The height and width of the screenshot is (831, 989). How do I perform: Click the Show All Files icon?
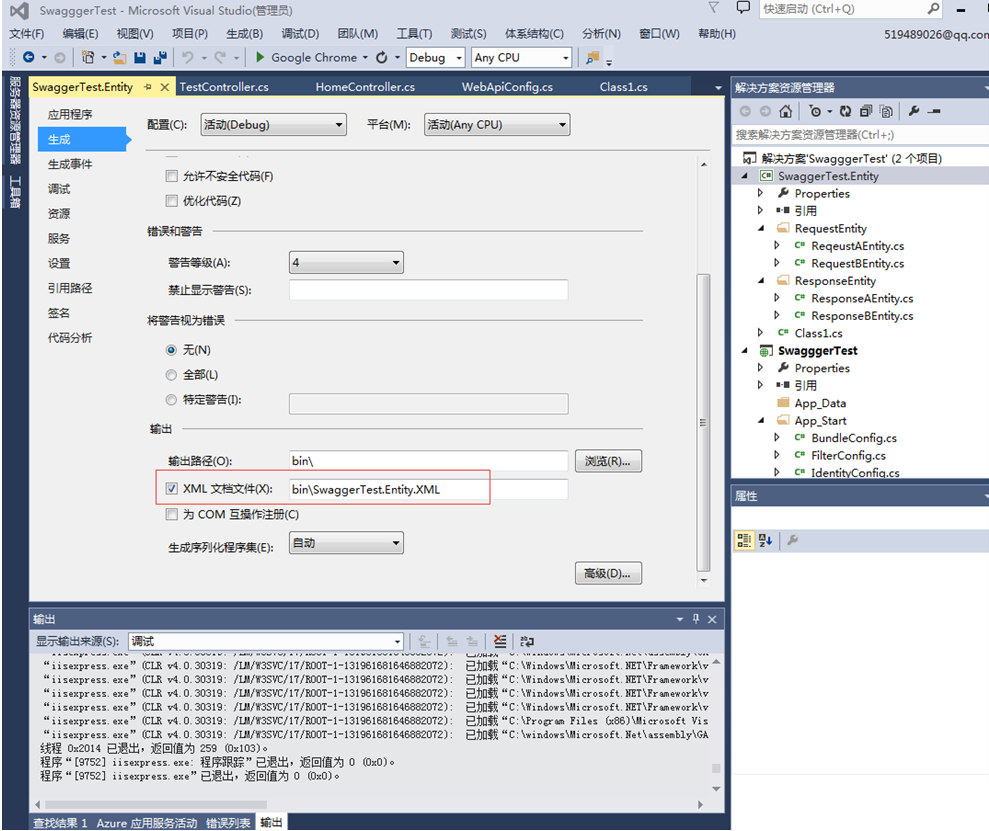coord(886,111)
